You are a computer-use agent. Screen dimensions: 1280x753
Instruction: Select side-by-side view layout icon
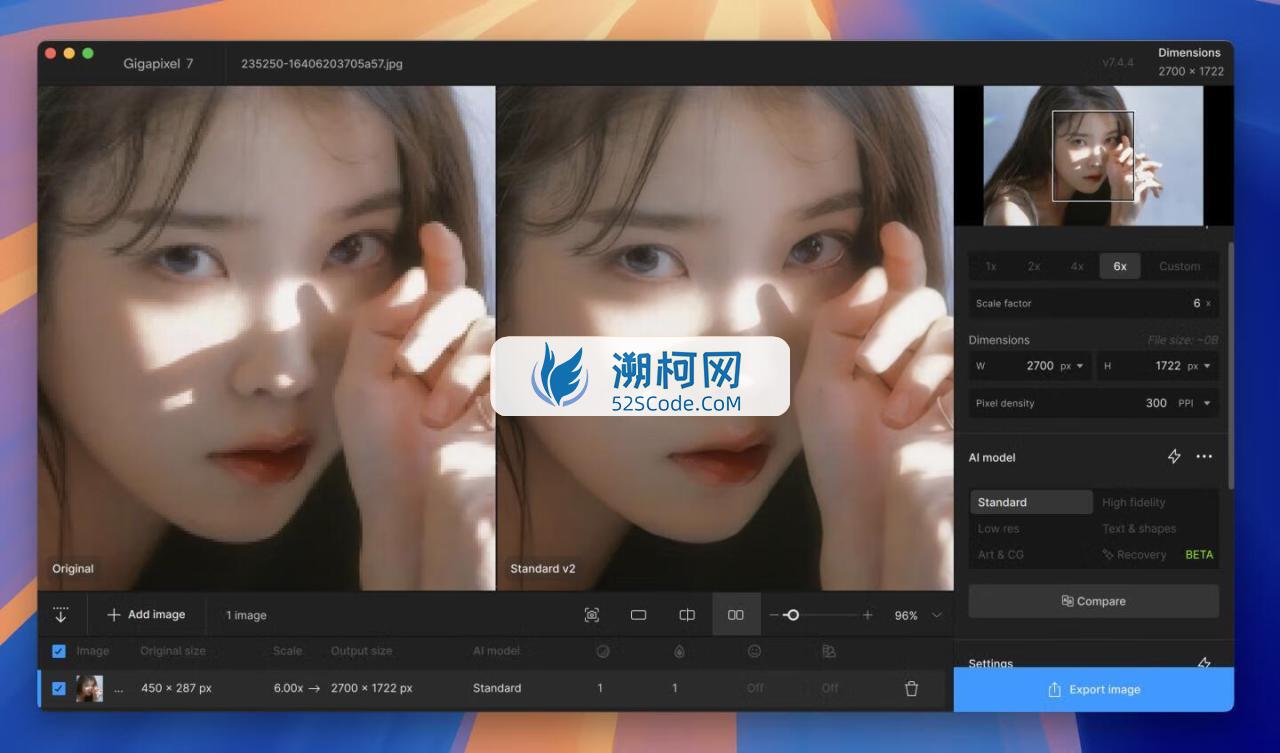[x=736, y=615]
